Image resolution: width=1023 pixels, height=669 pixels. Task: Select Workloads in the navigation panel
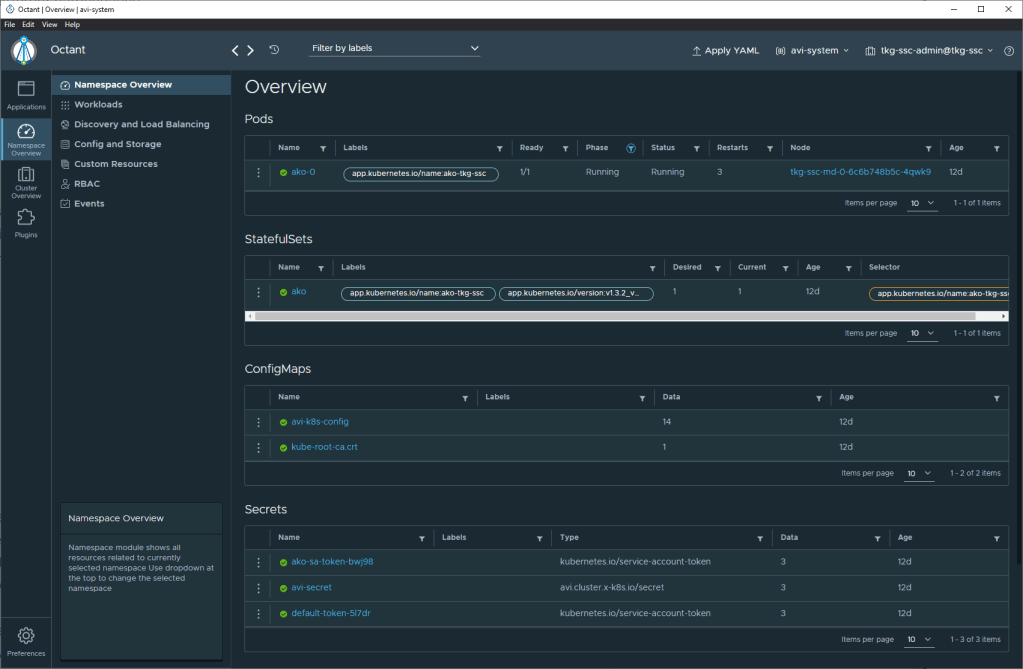tap(98, 105)
